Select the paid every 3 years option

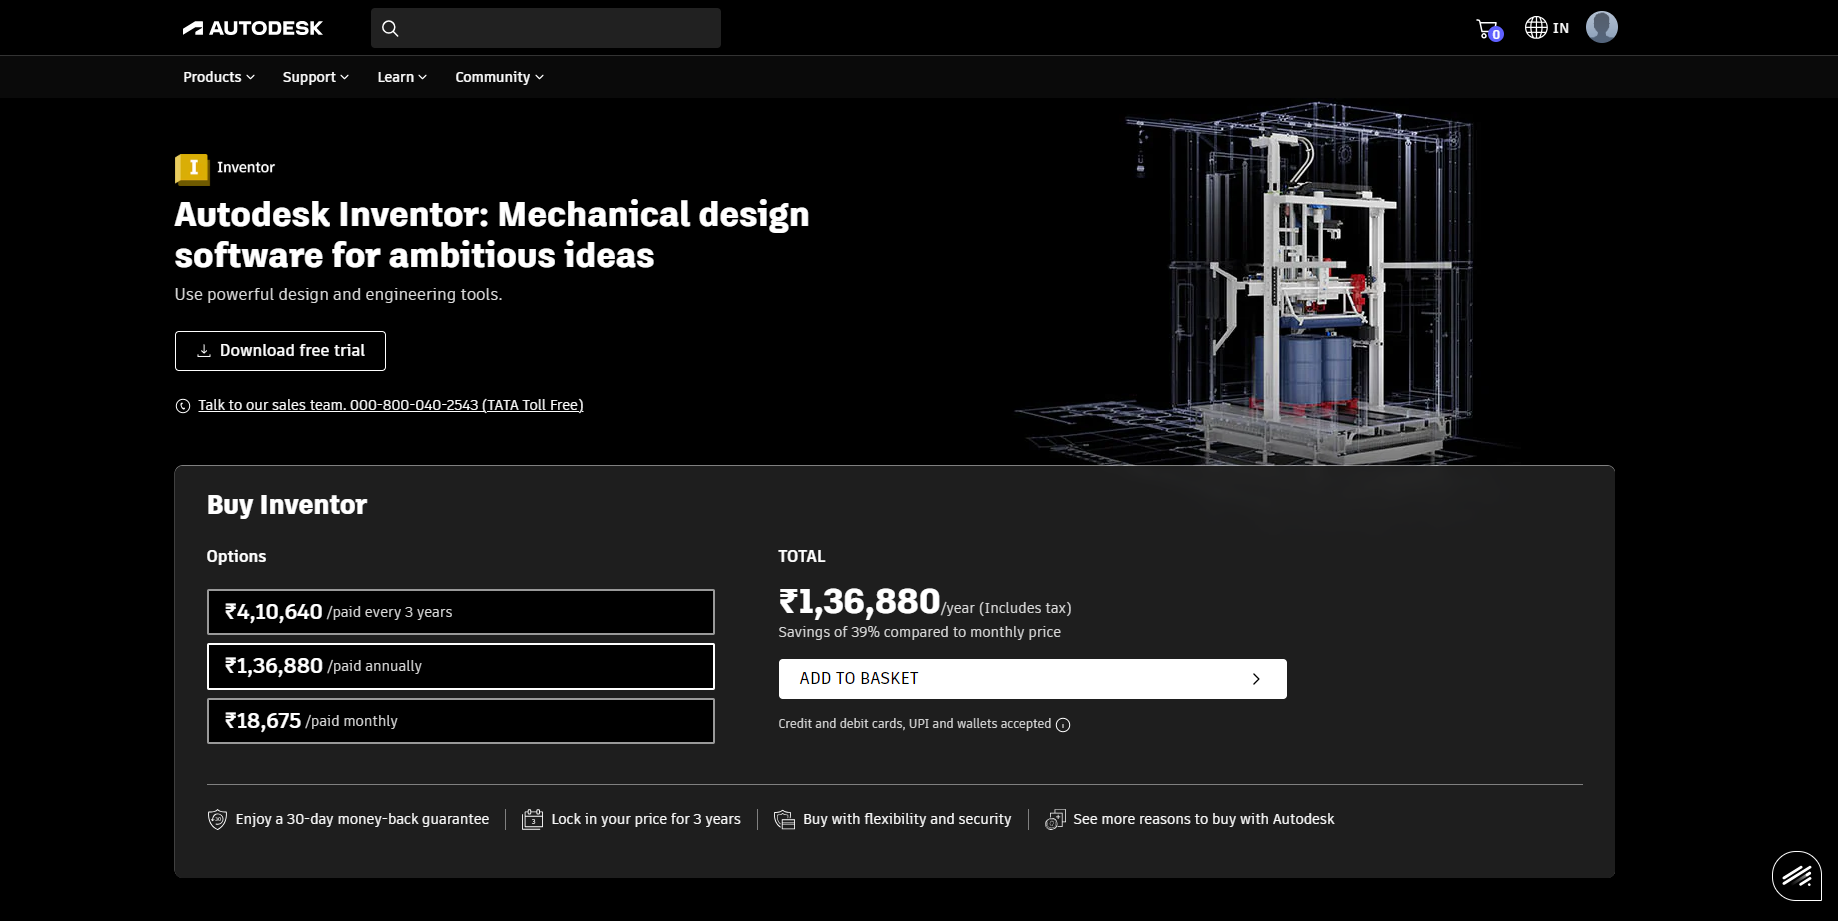click(x=461, y=612)
